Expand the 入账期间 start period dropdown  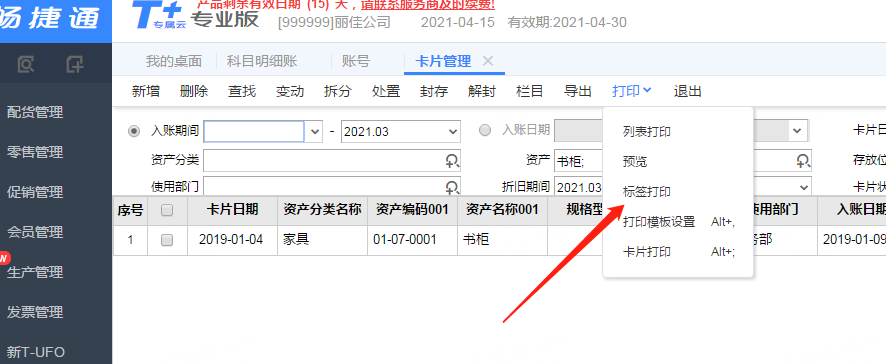point(314,132)
